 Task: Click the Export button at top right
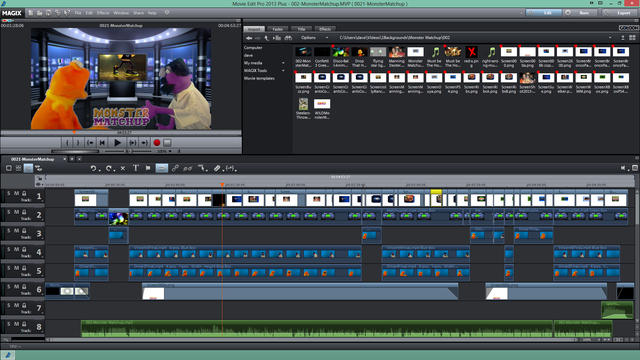click(x=620, y=13)
